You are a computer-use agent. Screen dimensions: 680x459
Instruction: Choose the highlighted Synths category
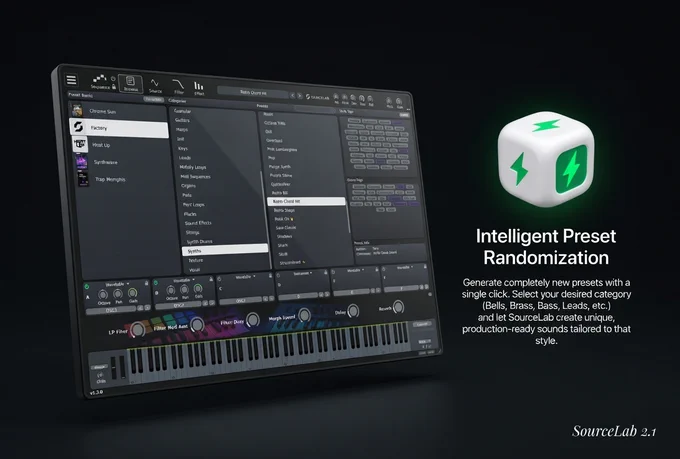(x=225, y=250)
